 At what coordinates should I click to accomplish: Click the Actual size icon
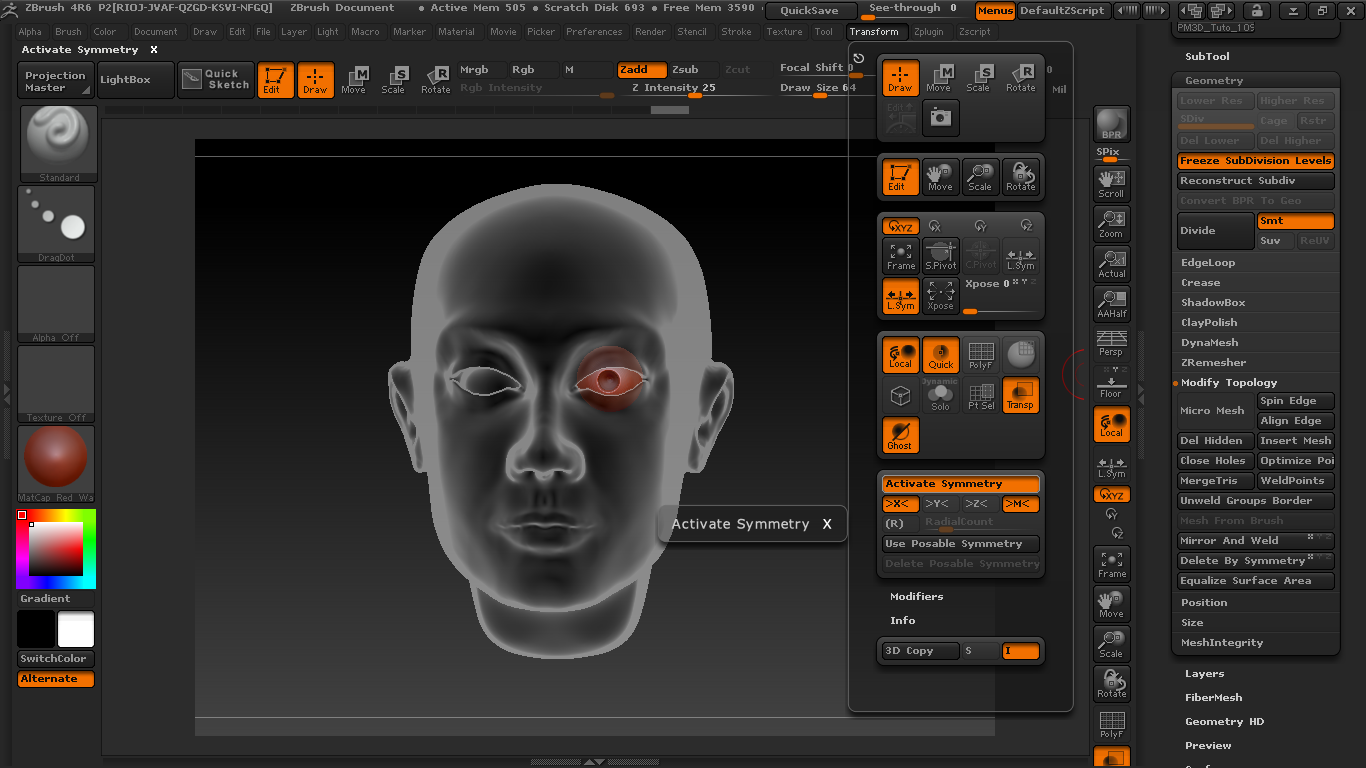pyautogui.click(x=1111, y=264)
